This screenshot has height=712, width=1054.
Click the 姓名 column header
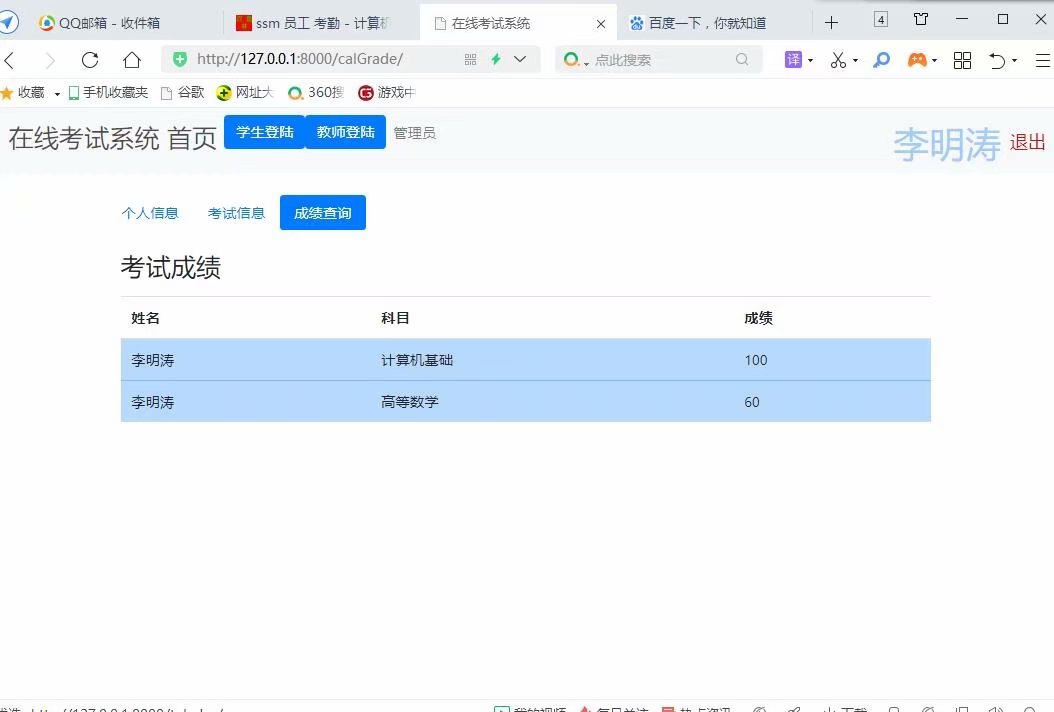(145, 318)
